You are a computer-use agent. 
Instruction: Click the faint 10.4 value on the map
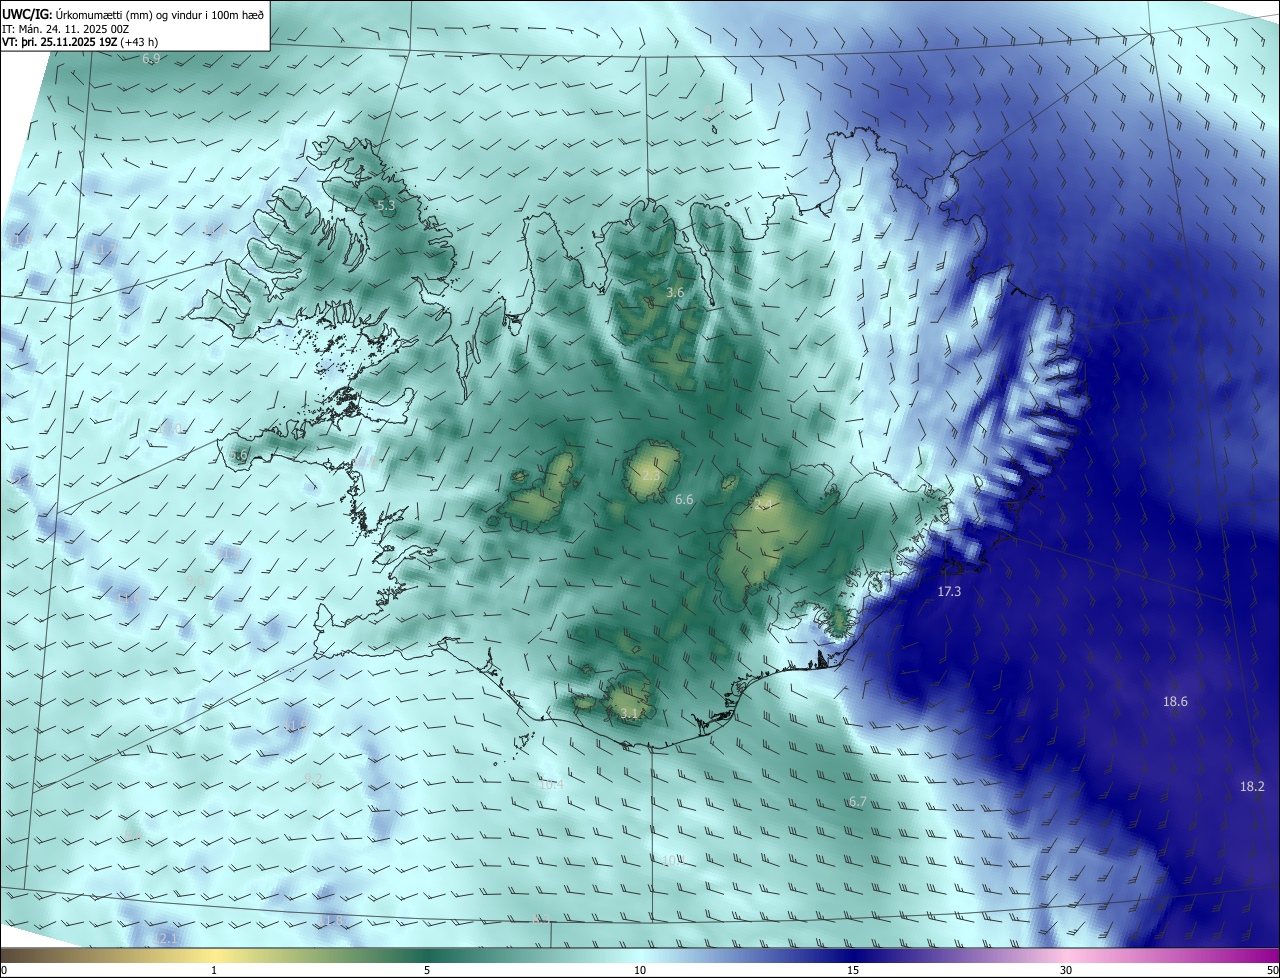tap(551, 785)
